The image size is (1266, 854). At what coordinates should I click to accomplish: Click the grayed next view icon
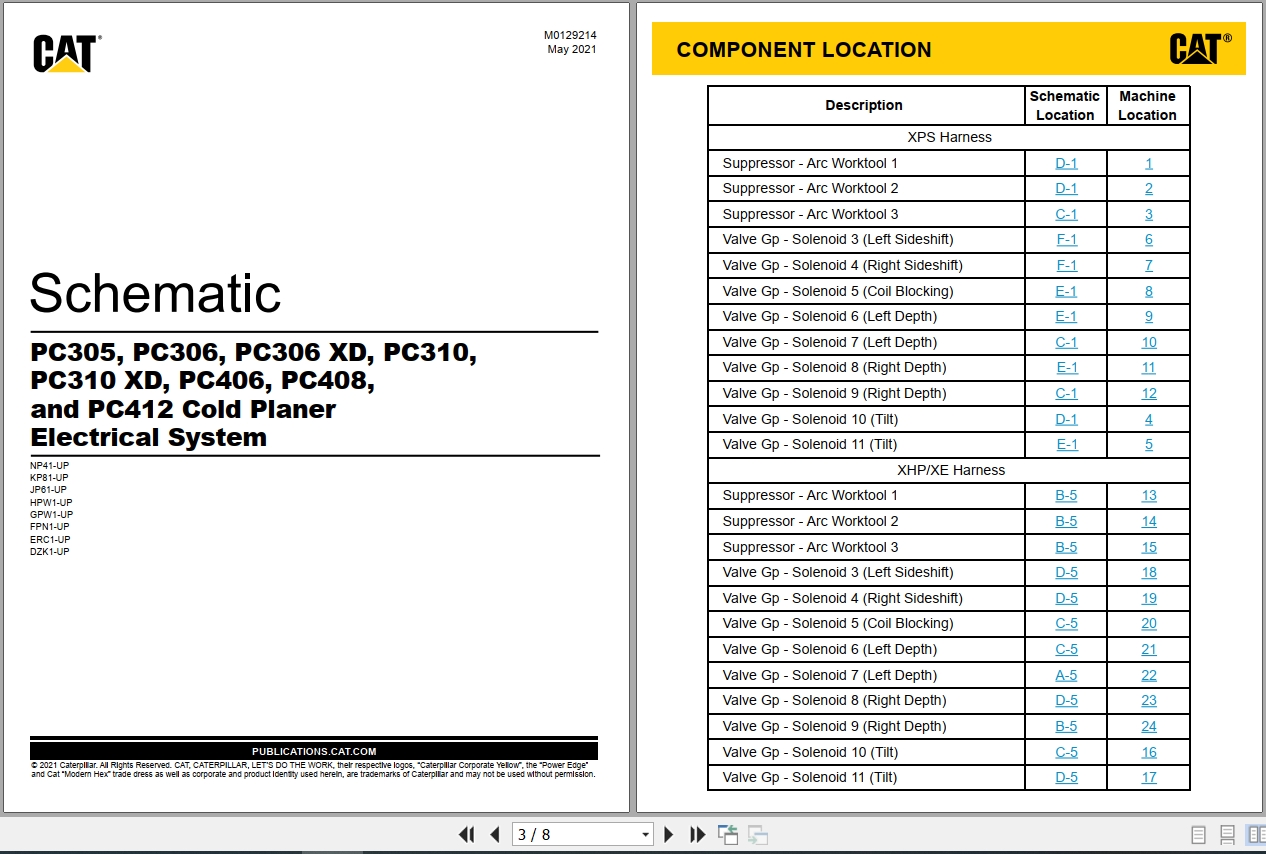pos(758,834)
